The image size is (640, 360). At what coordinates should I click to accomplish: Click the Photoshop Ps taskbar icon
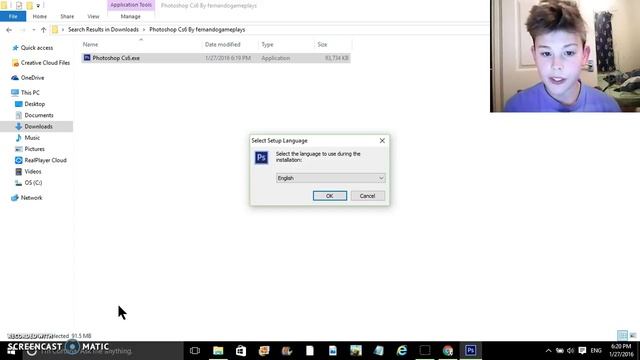pos(471,351)
